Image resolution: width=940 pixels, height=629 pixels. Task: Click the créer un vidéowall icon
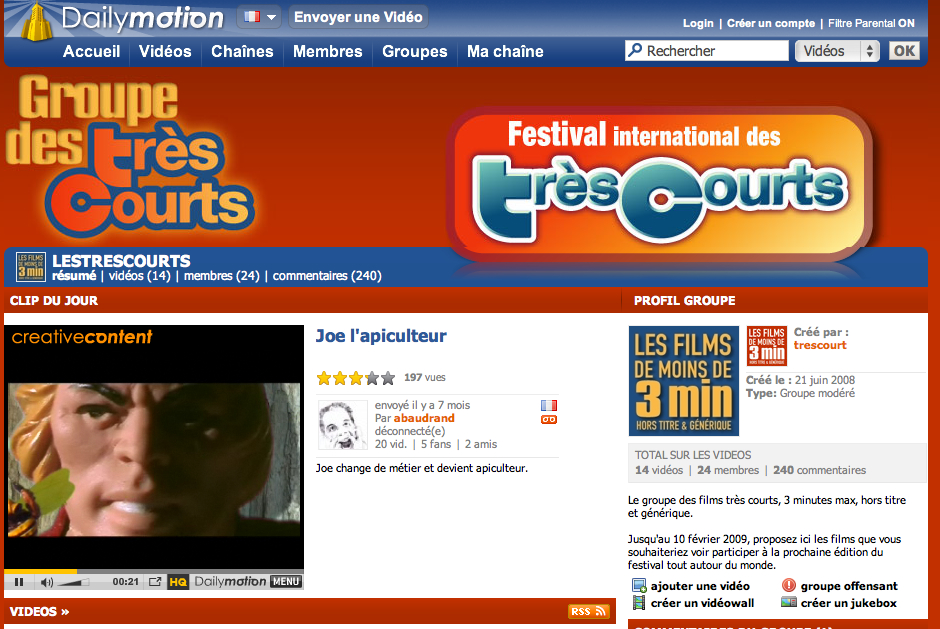coord(639,603)
